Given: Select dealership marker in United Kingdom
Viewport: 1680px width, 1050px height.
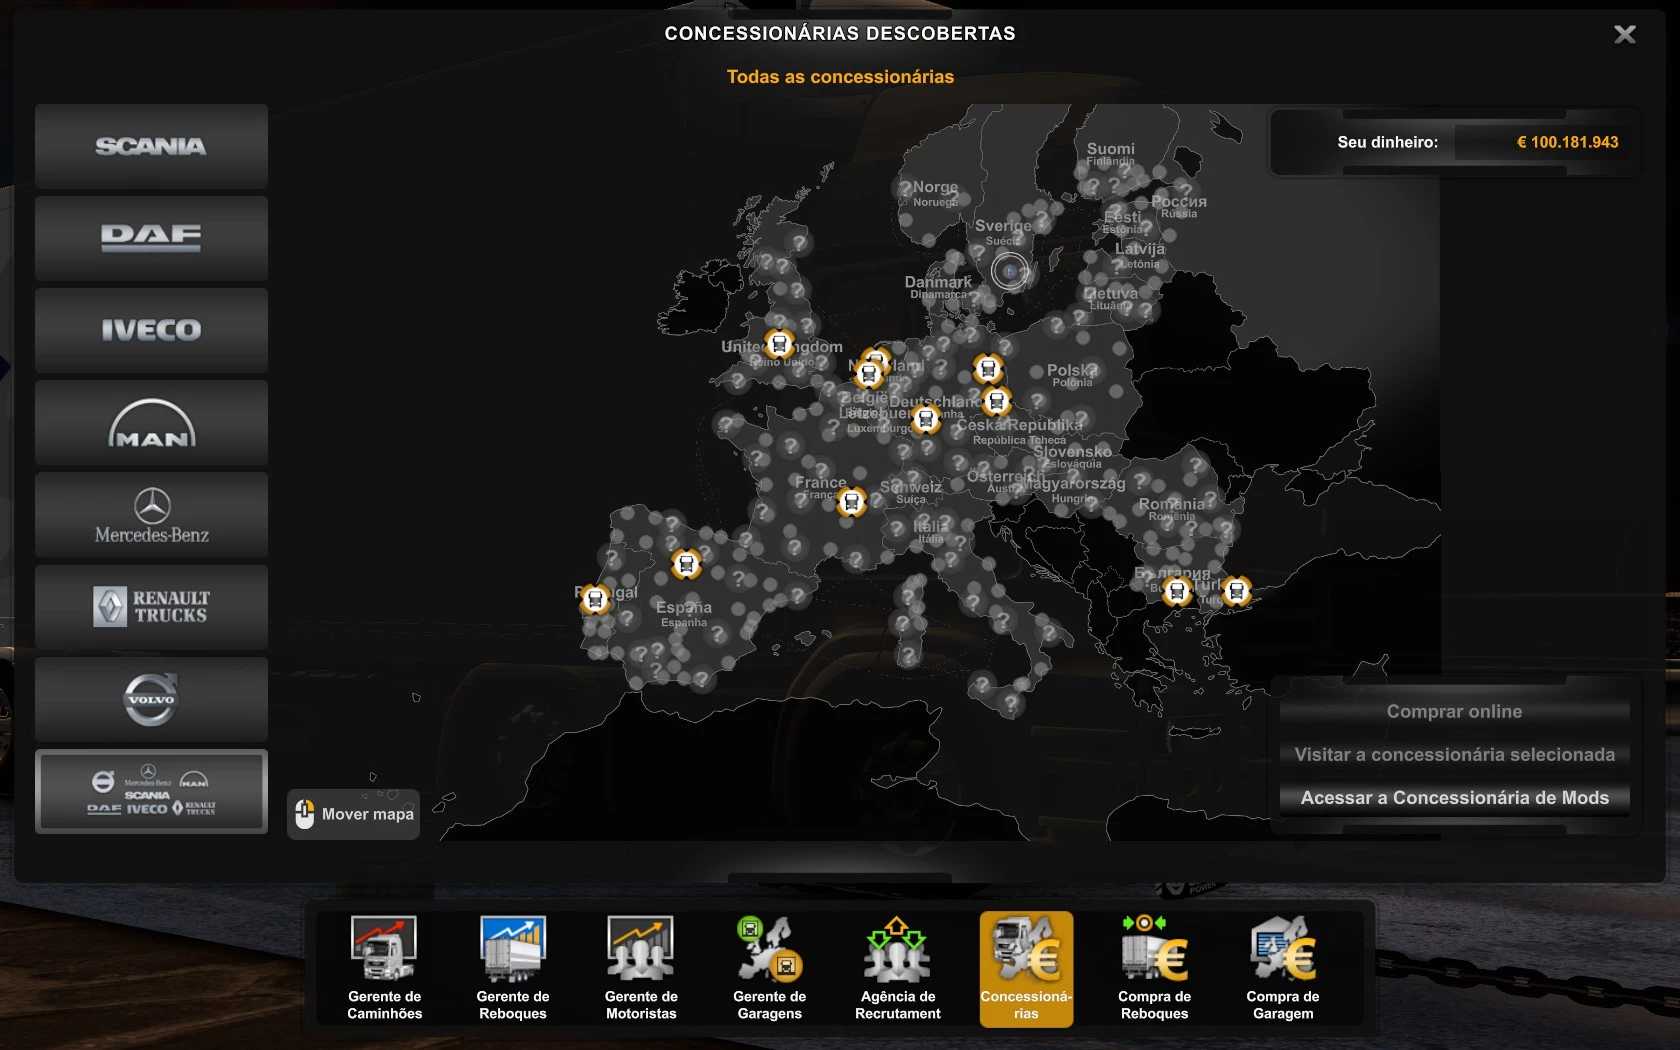Looking at the screenshot, I should coord(779,344).
